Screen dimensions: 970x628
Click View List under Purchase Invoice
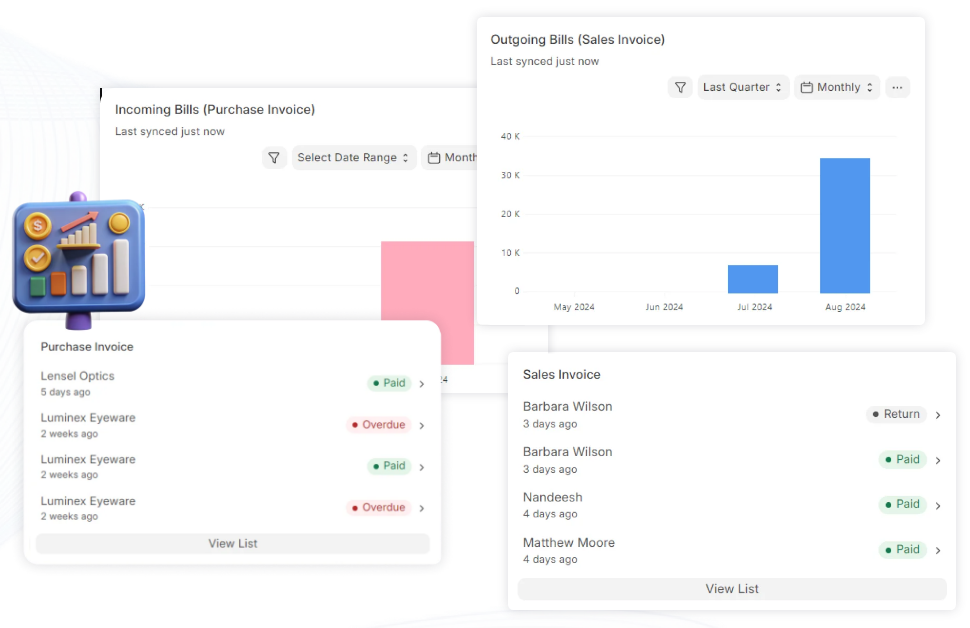pos(232,543)
